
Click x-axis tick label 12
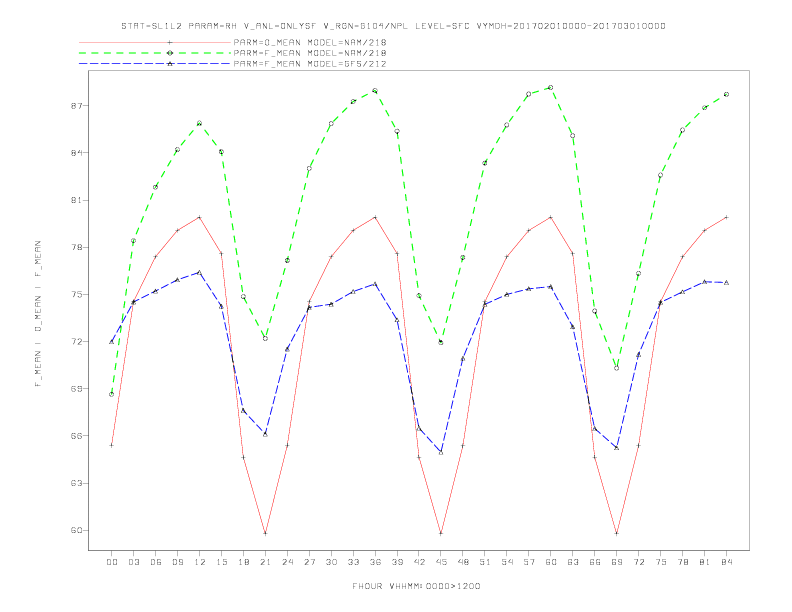coord(200,562)
